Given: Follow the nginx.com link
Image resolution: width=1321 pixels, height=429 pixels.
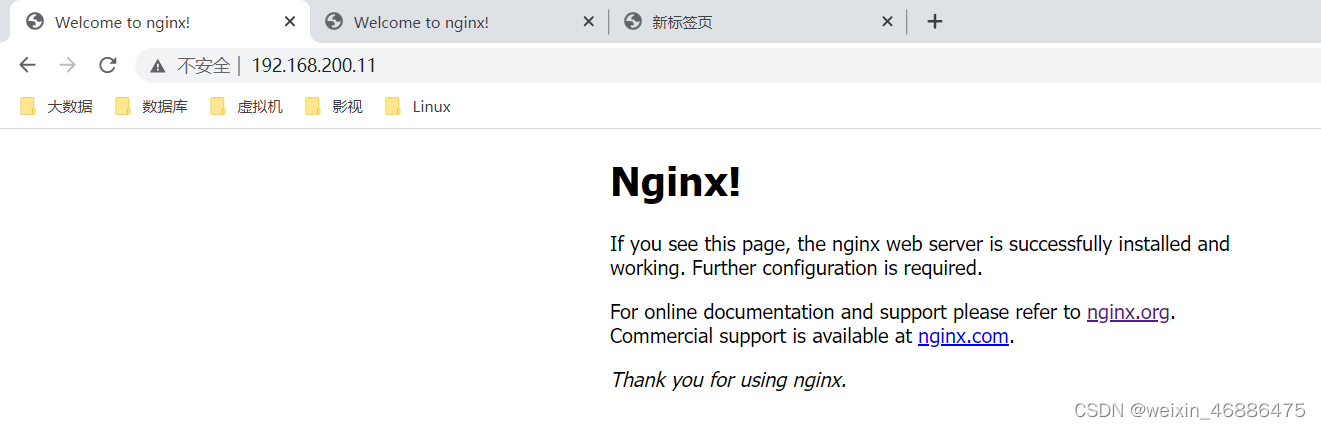Looking at the screenshot, I should [963, 336].
